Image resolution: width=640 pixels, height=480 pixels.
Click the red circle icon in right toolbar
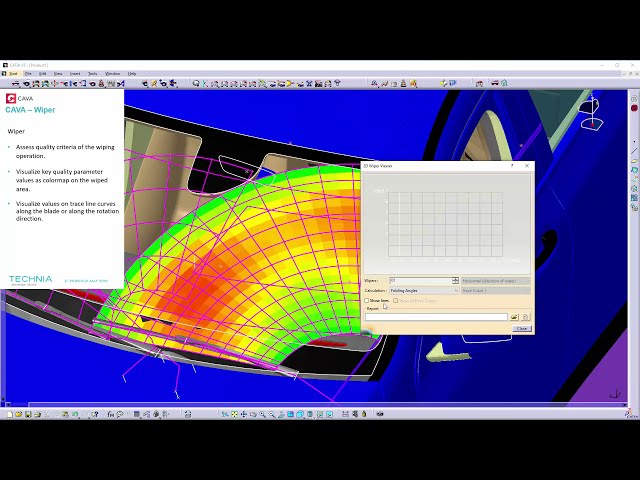tap(634, 108)
